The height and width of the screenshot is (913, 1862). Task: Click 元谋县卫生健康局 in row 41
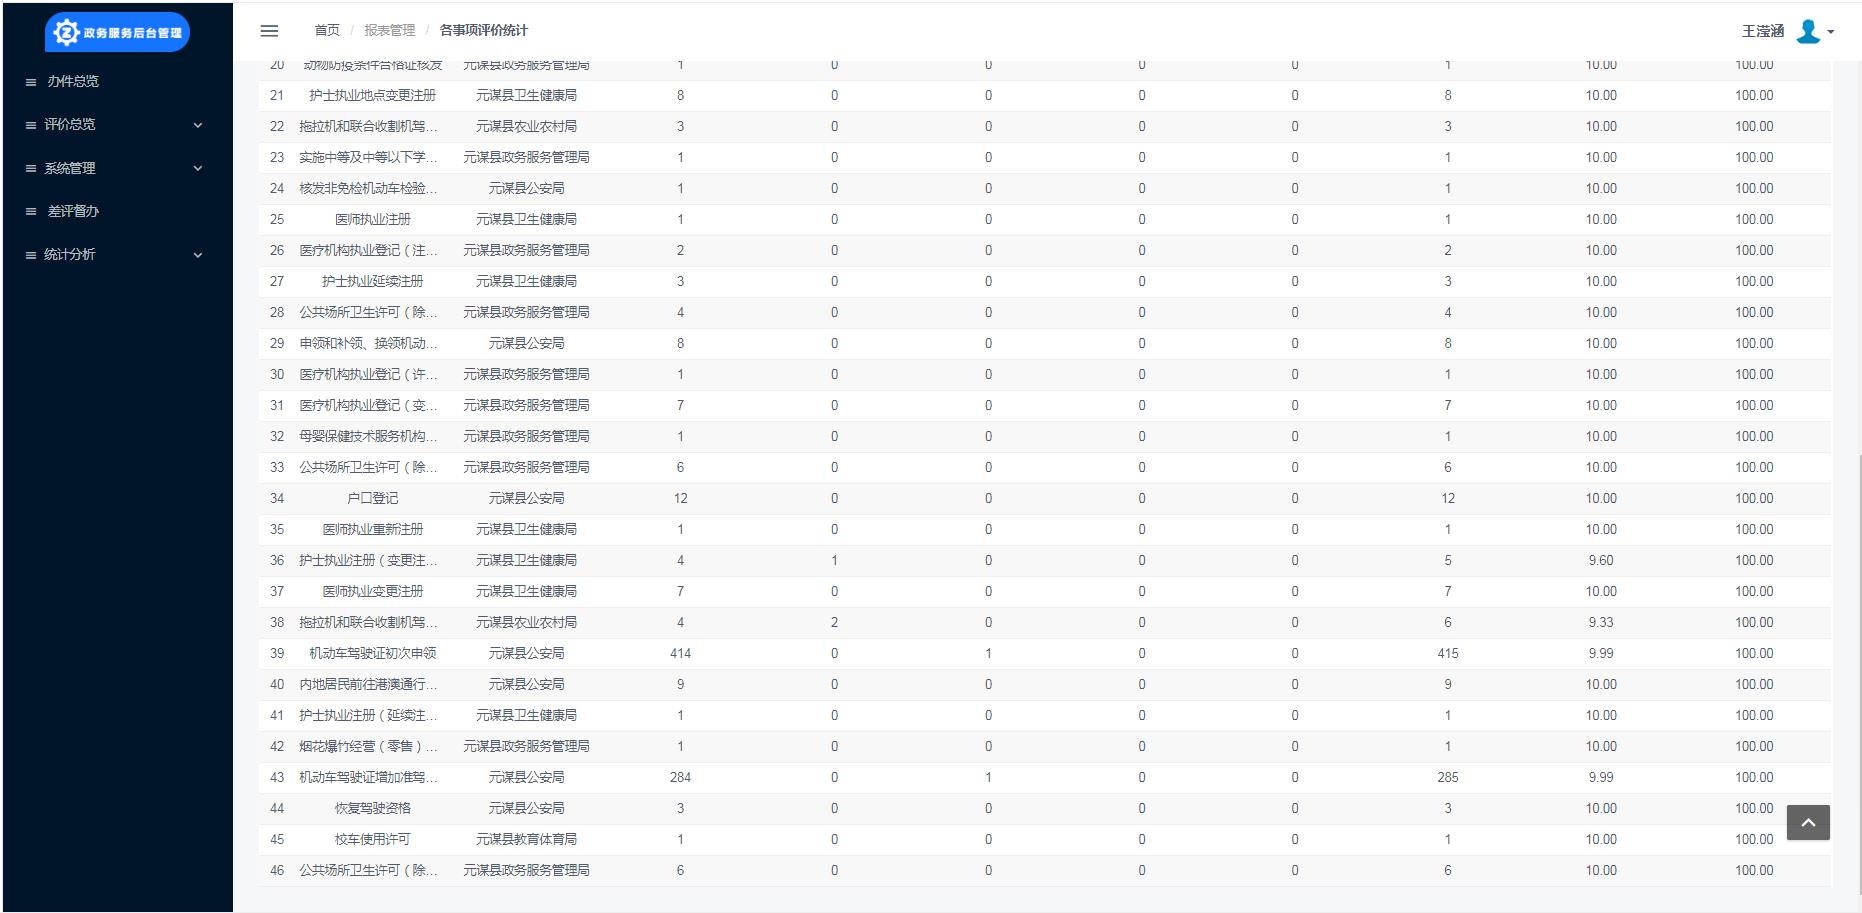click(x=527, y=716)
